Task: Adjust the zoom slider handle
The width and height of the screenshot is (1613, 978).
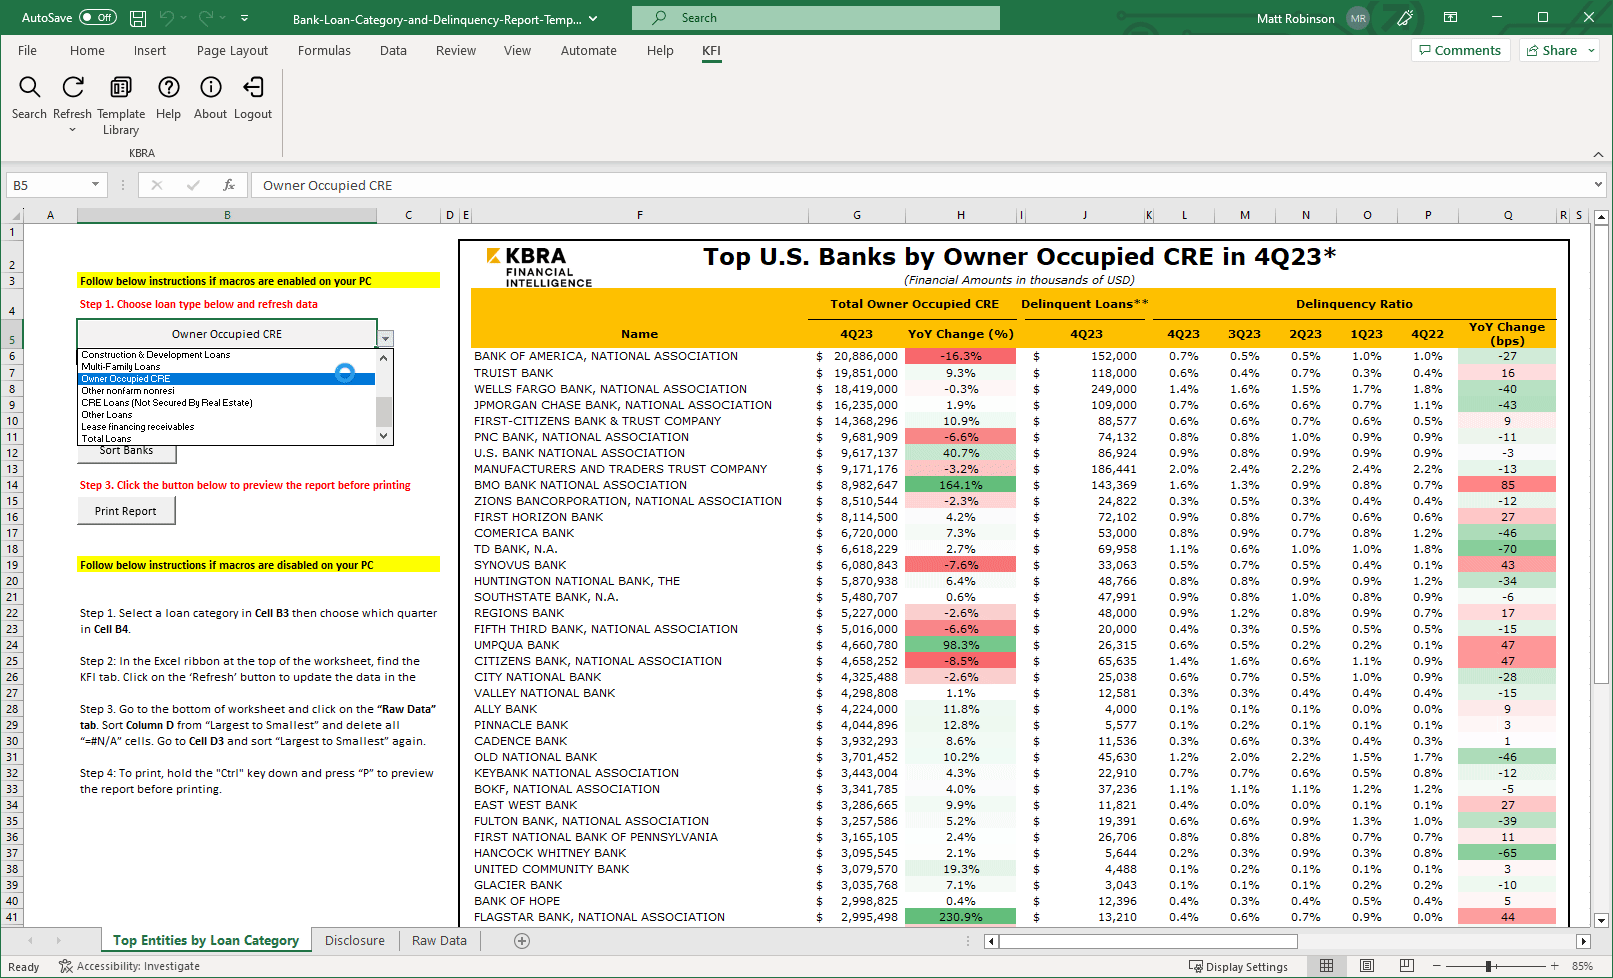Action: pos(1489,966)
